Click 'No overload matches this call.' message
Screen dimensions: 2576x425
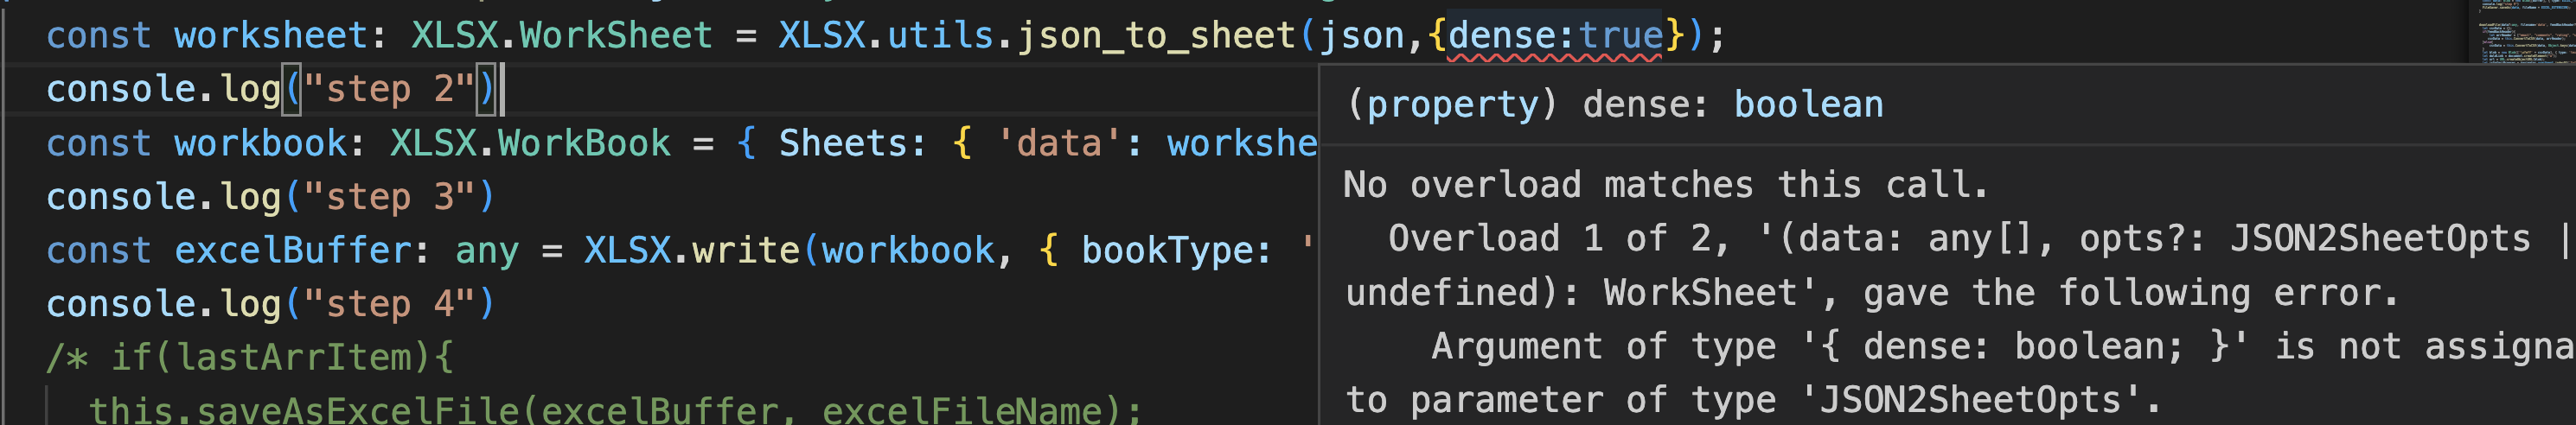click(x=1666, y=185)
